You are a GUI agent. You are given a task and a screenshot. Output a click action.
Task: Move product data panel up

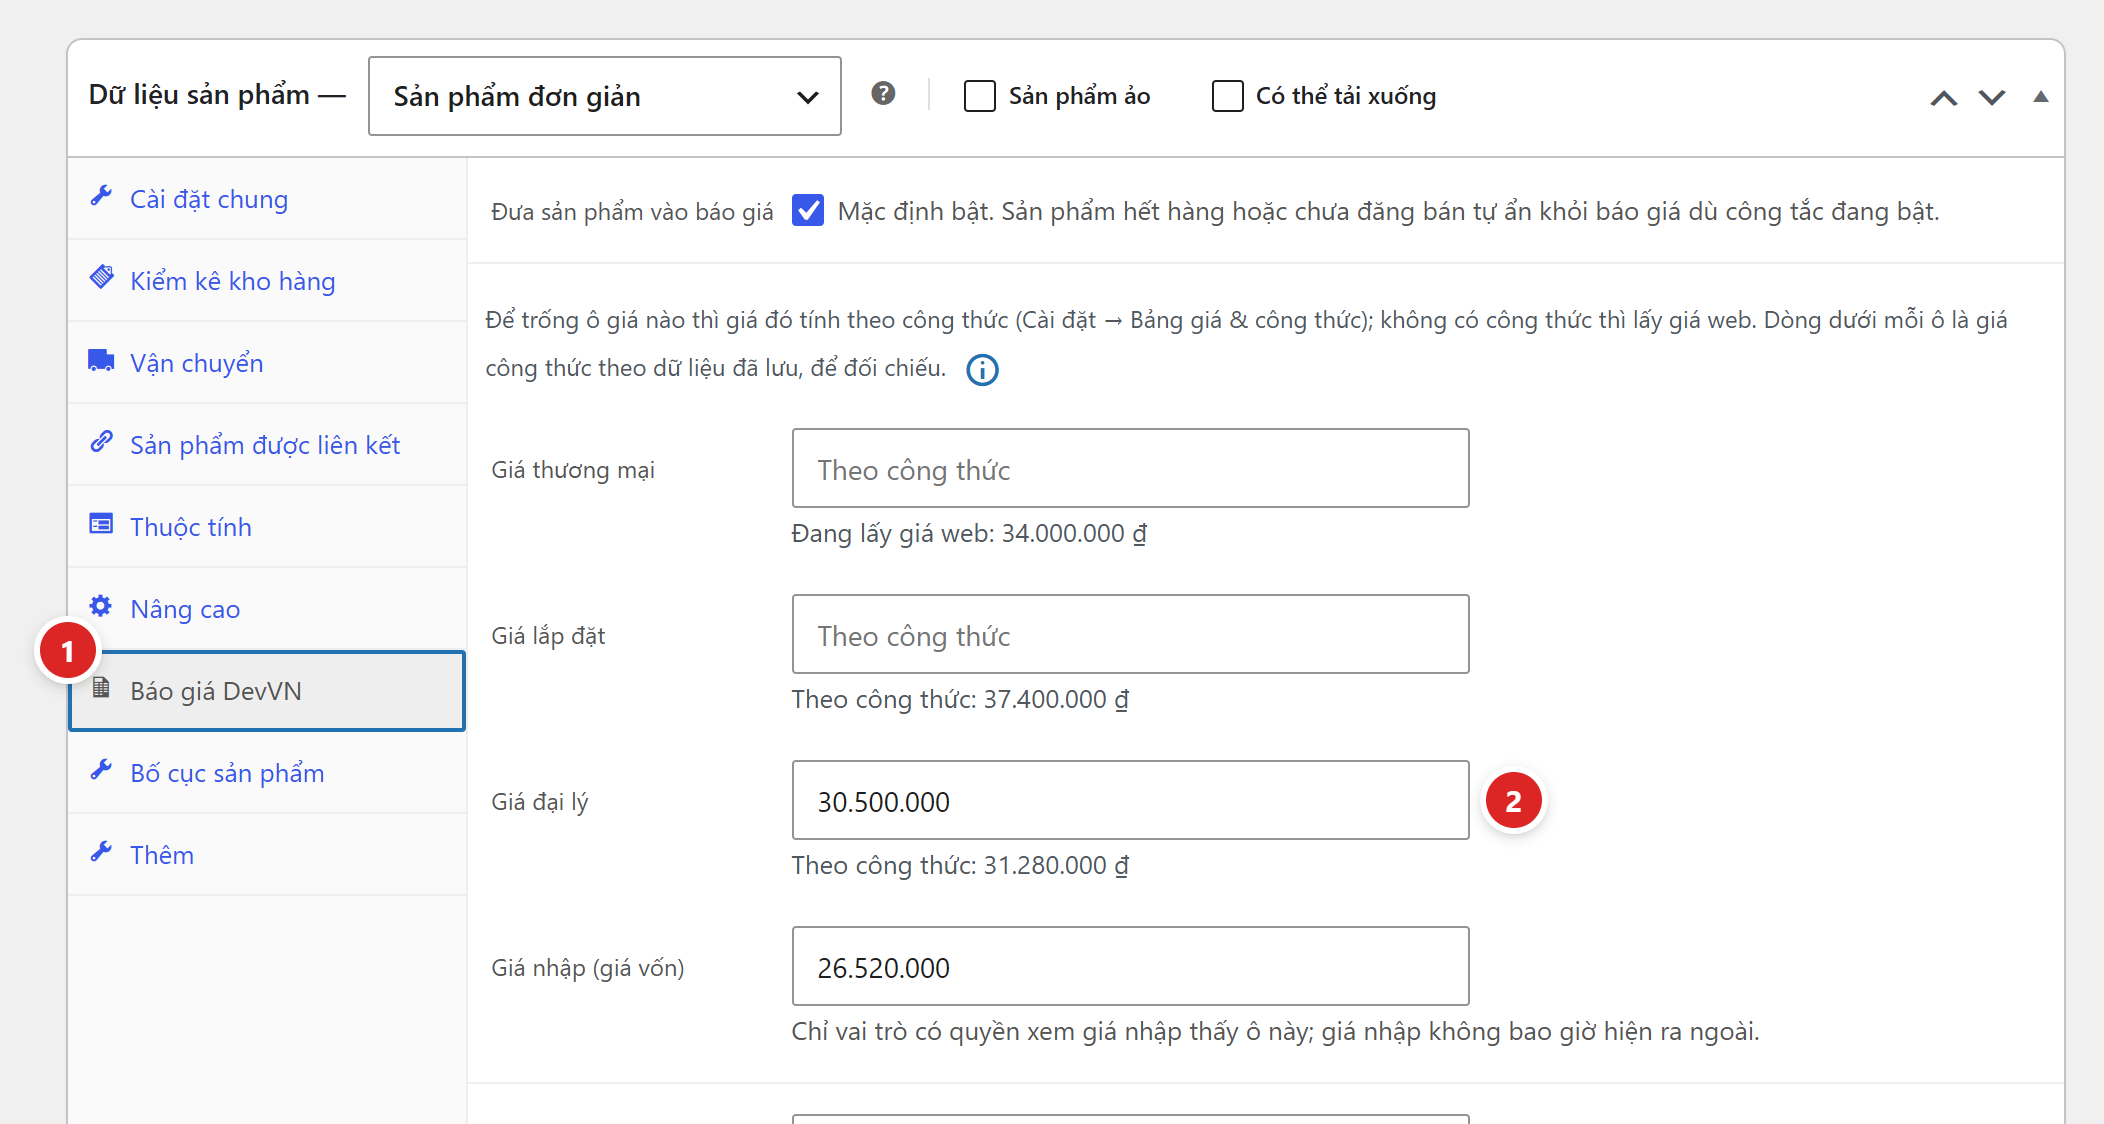1943,97
